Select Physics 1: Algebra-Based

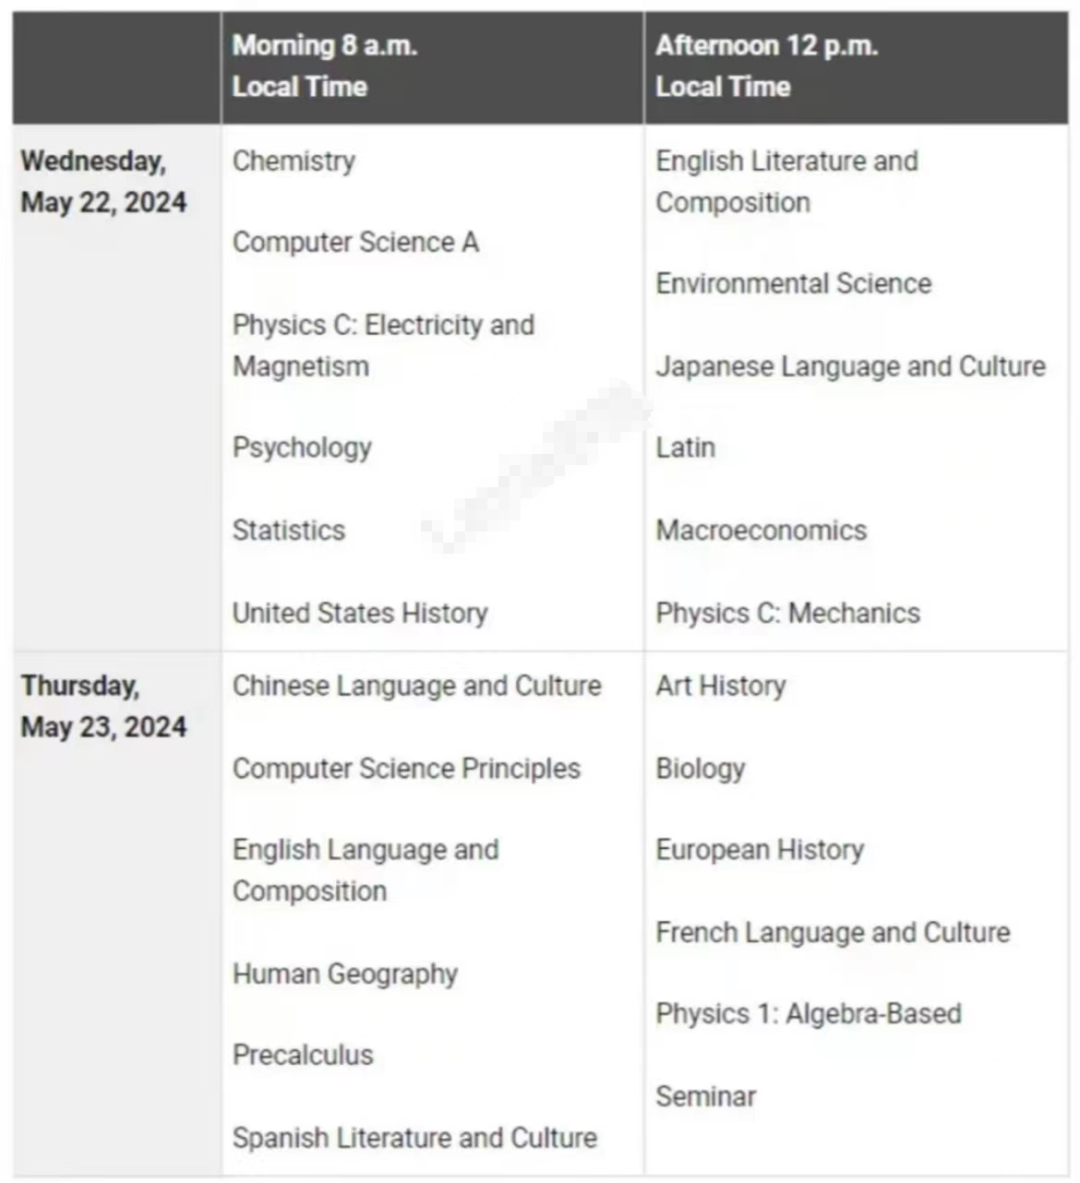[808, 1014]
